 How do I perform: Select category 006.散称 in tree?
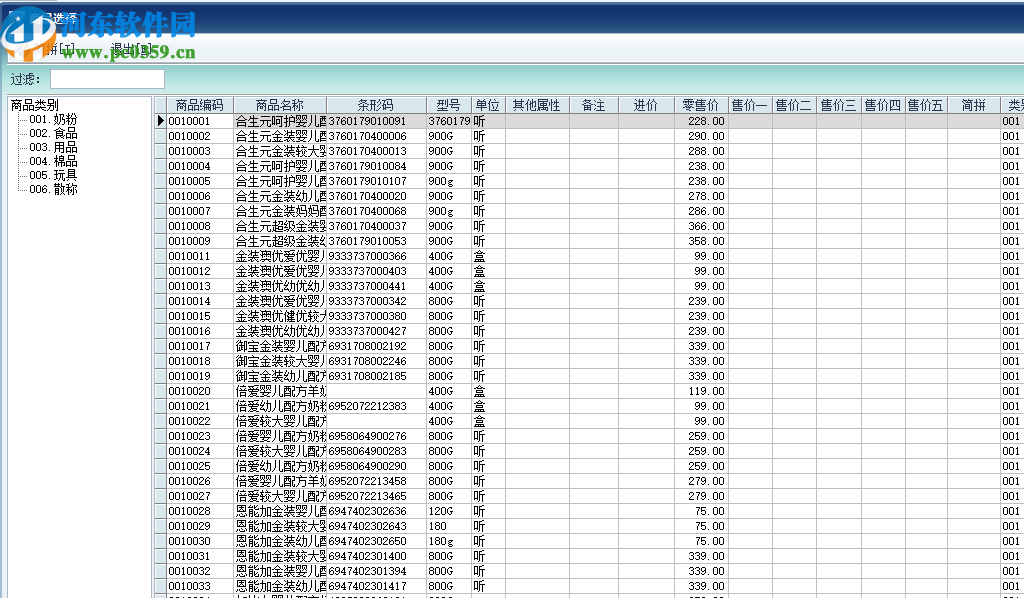pyautogui.click(x=53, y=189)
